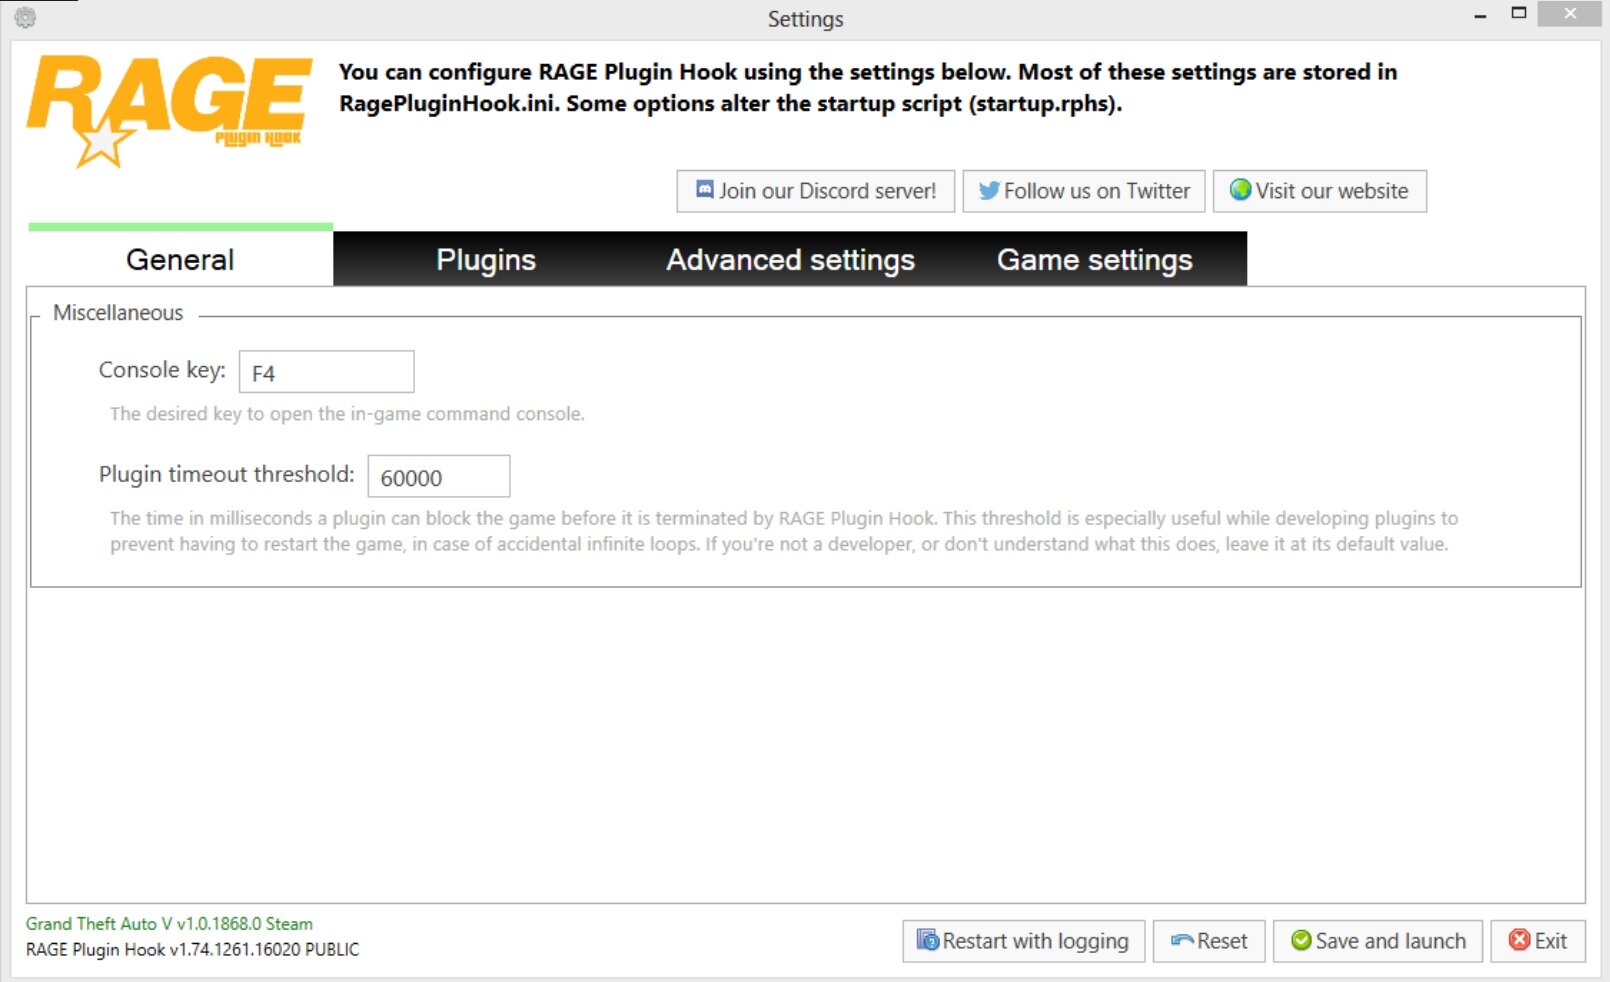Image resolution: width=1610 pixels, height=982 pixels.
Task: Click the red X Exit icon
Action: click(x=1519, y=940)
